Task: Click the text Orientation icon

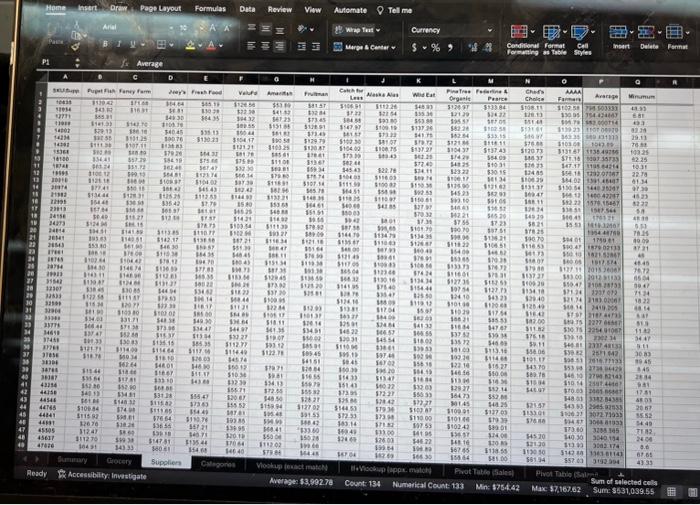Action: coord(302,29)
